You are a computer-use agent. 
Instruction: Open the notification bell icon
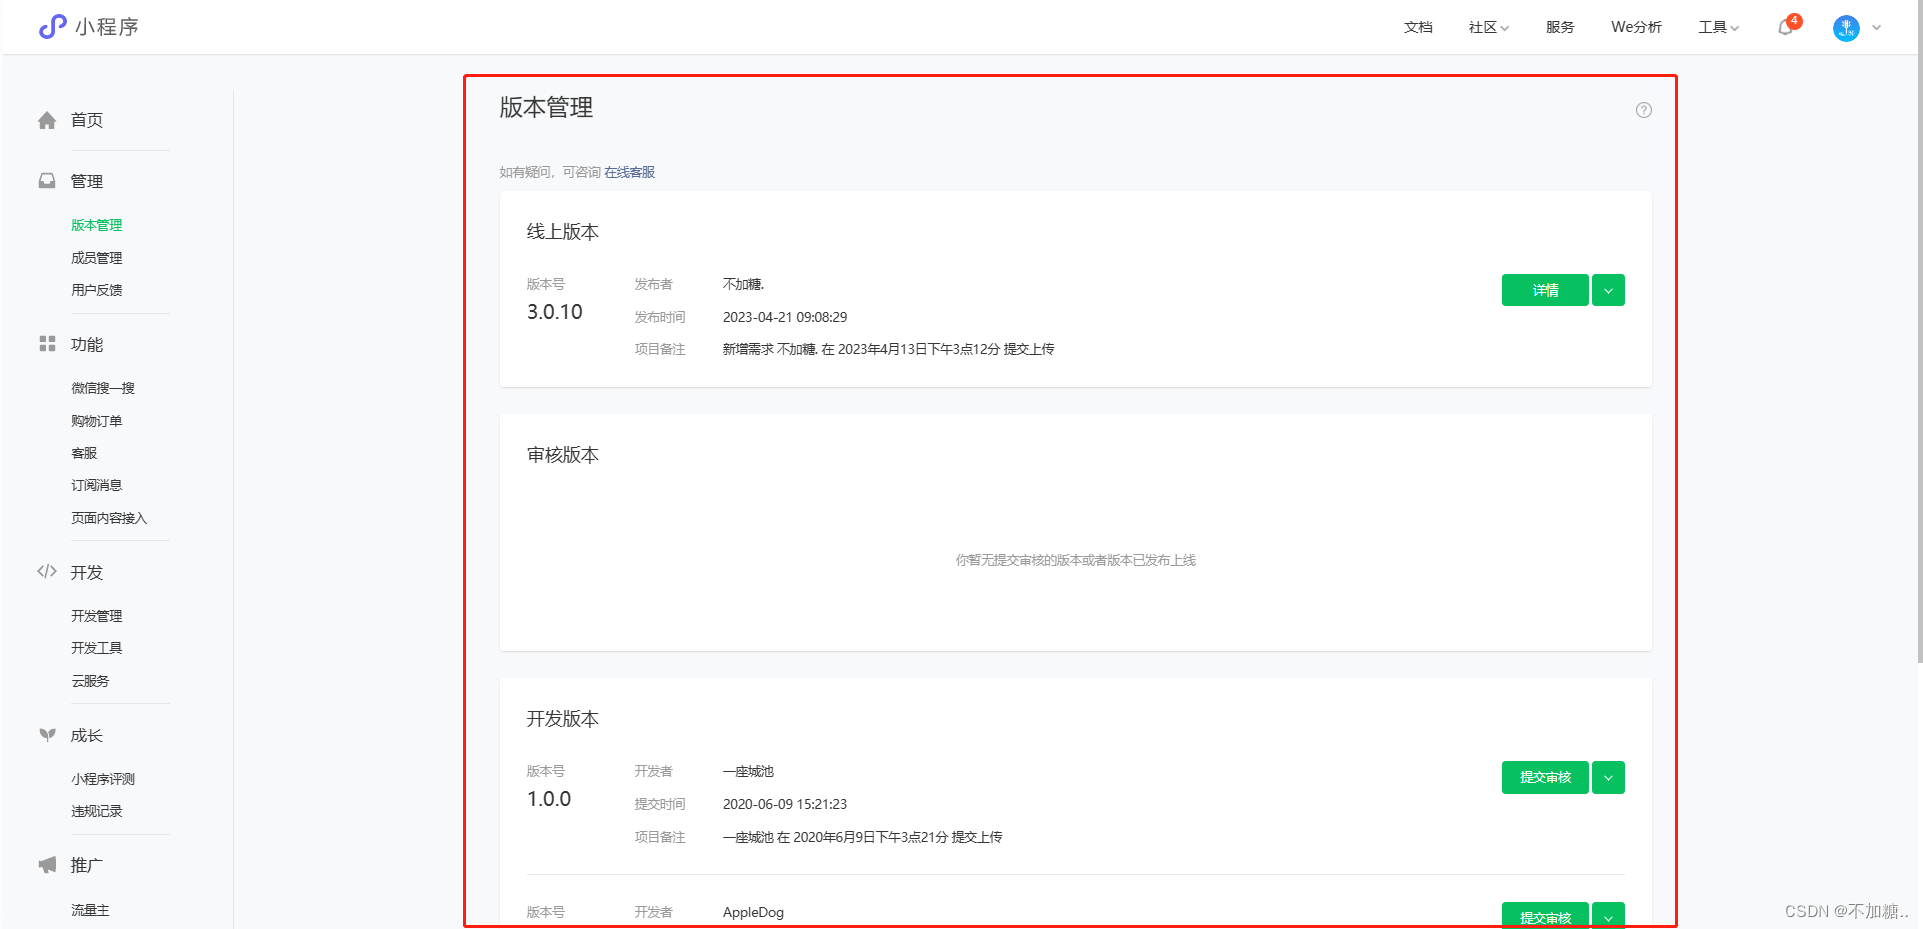1785,27
